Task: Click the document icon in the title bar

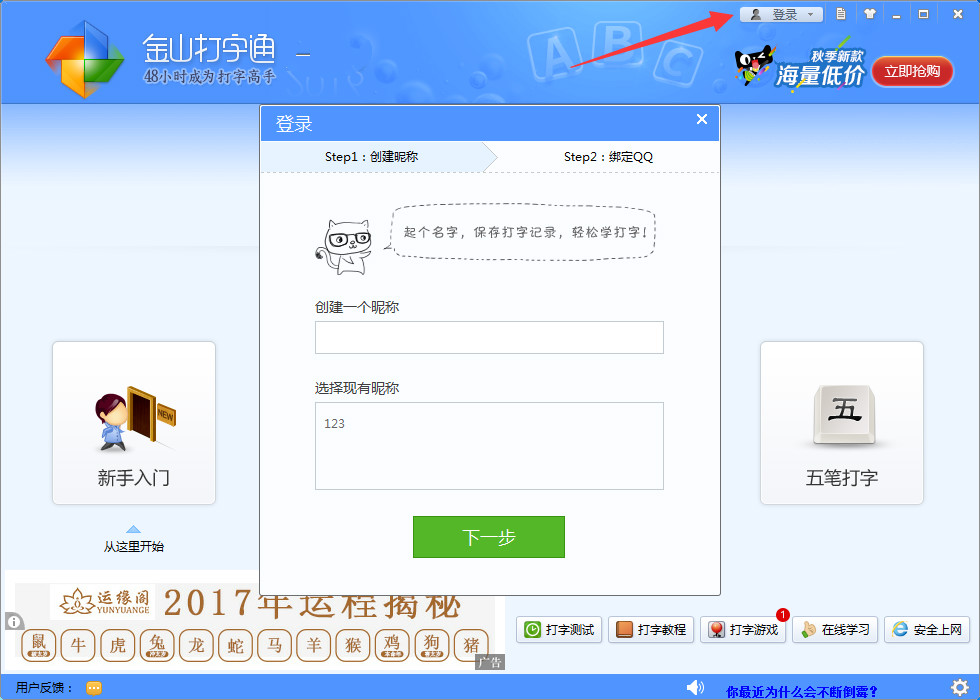Action: [841, 14]
